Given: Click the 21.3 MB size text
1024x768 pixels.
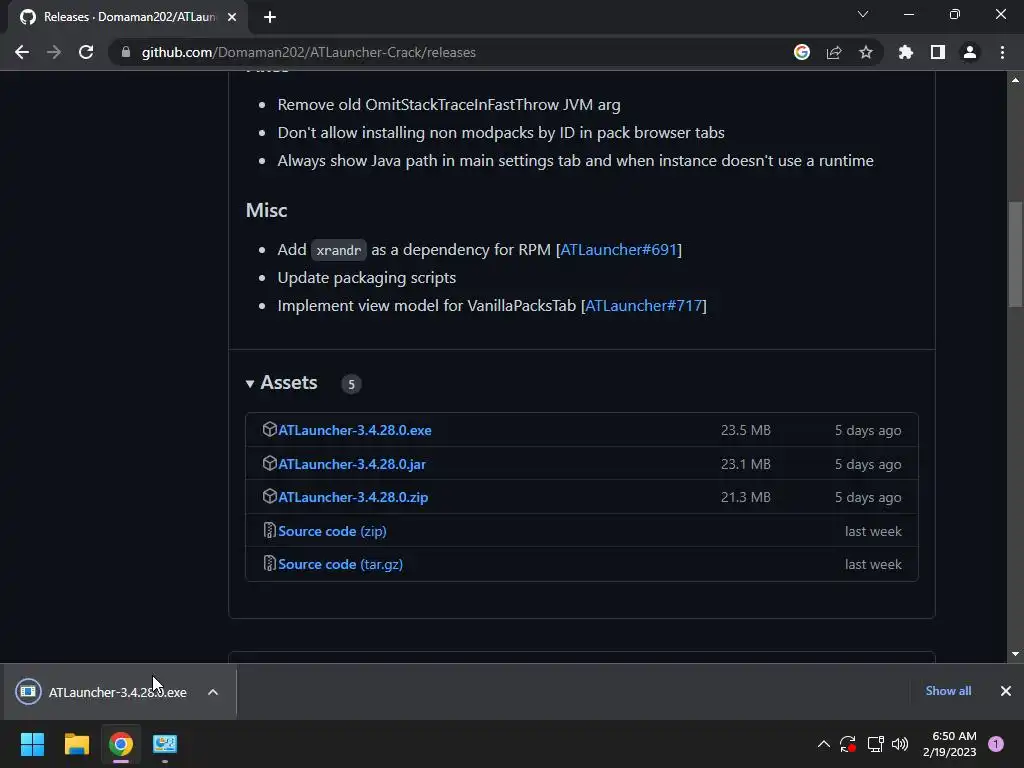Looking at the screenshot, I should pos(746,497).
